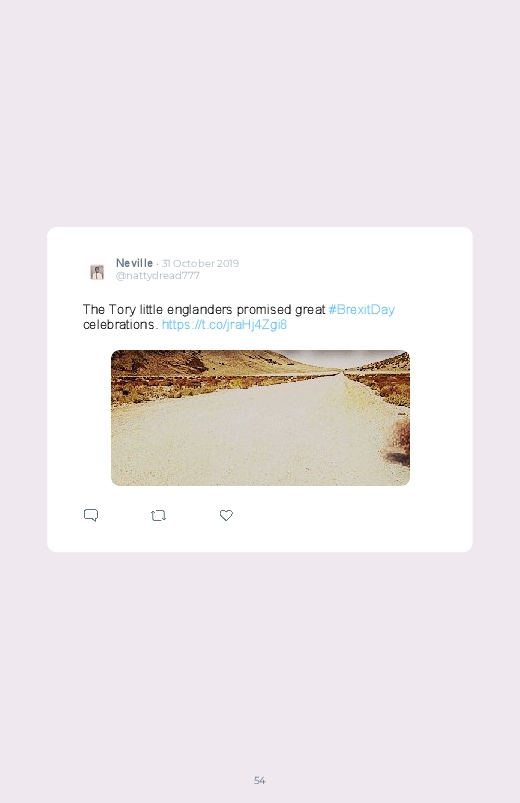Tap the looping arrows retweet icon
The width and height of the screenshot is (520, 803).
pos(158,515)
